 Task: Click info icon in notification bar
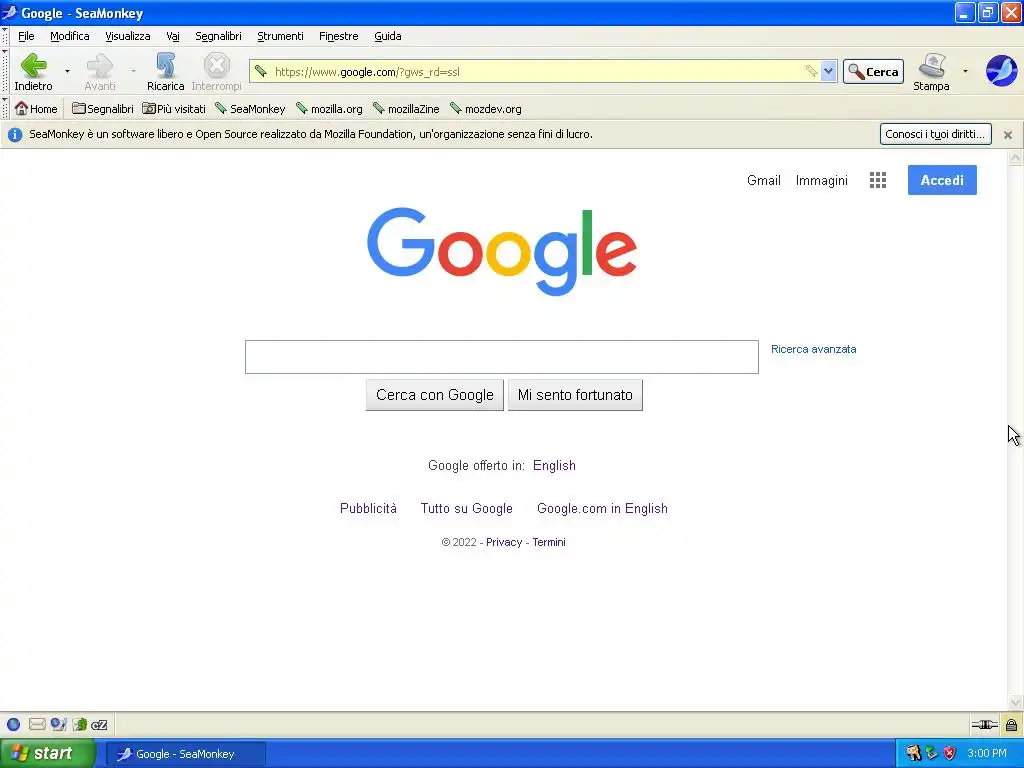click(15, 135)
